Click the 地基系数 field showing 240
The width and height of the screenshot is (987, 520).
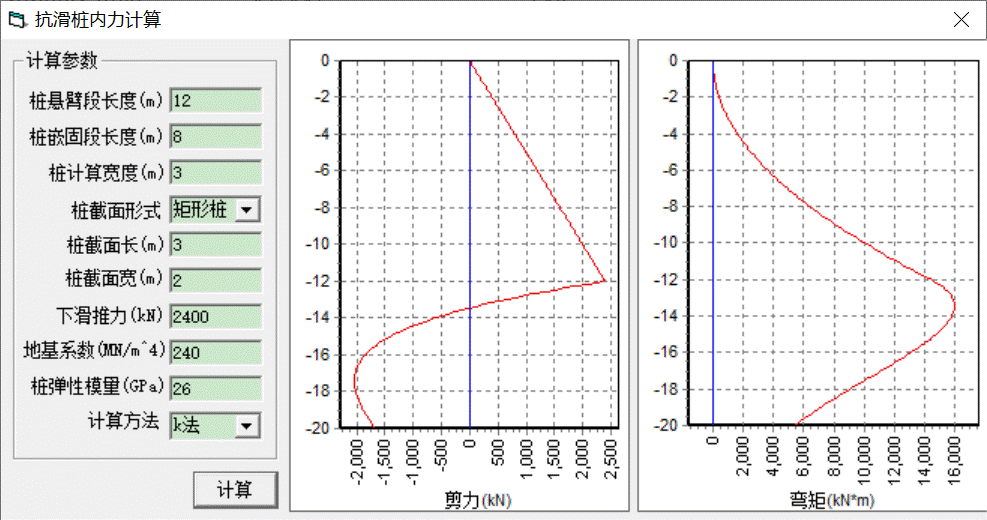(215, 353)
